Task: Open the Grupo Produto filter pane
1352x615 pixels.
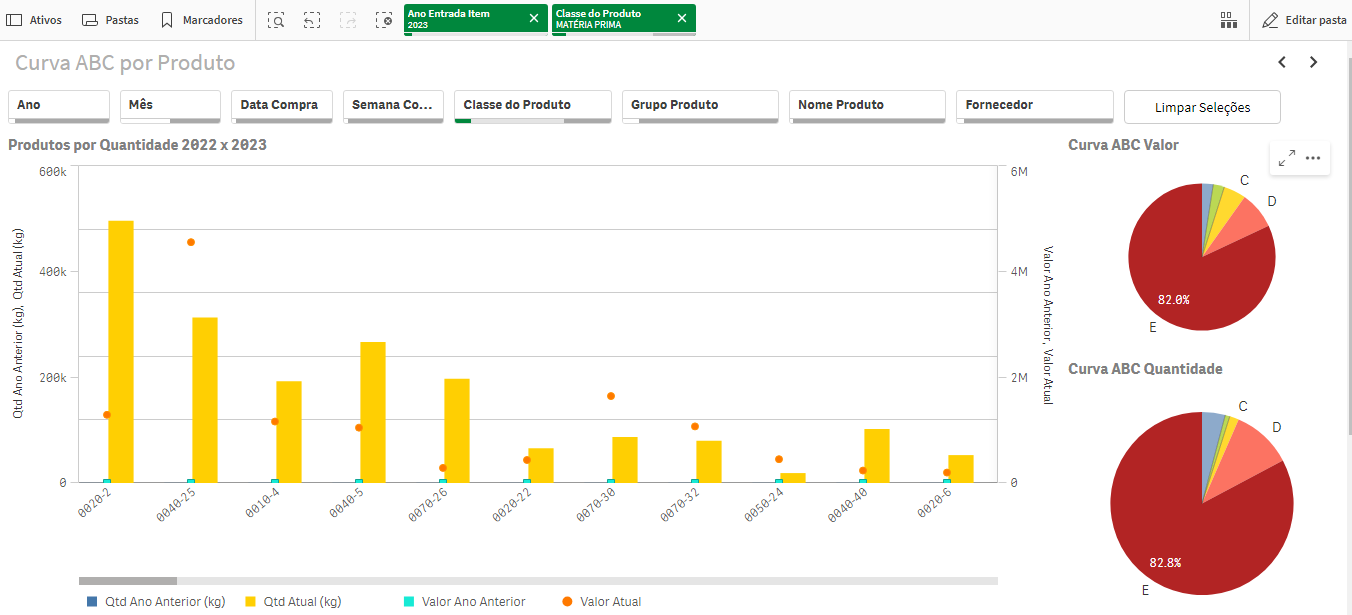Action: 700,106
